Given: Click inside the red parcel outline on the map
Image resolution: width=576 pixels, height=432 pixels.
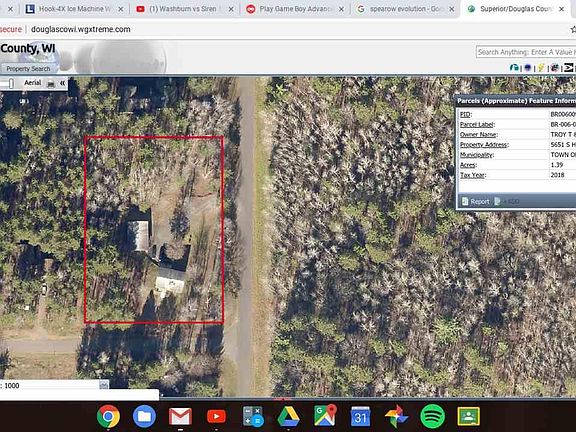Looking at the screenshot, I should pyautogui.click(x=154, y=230).
